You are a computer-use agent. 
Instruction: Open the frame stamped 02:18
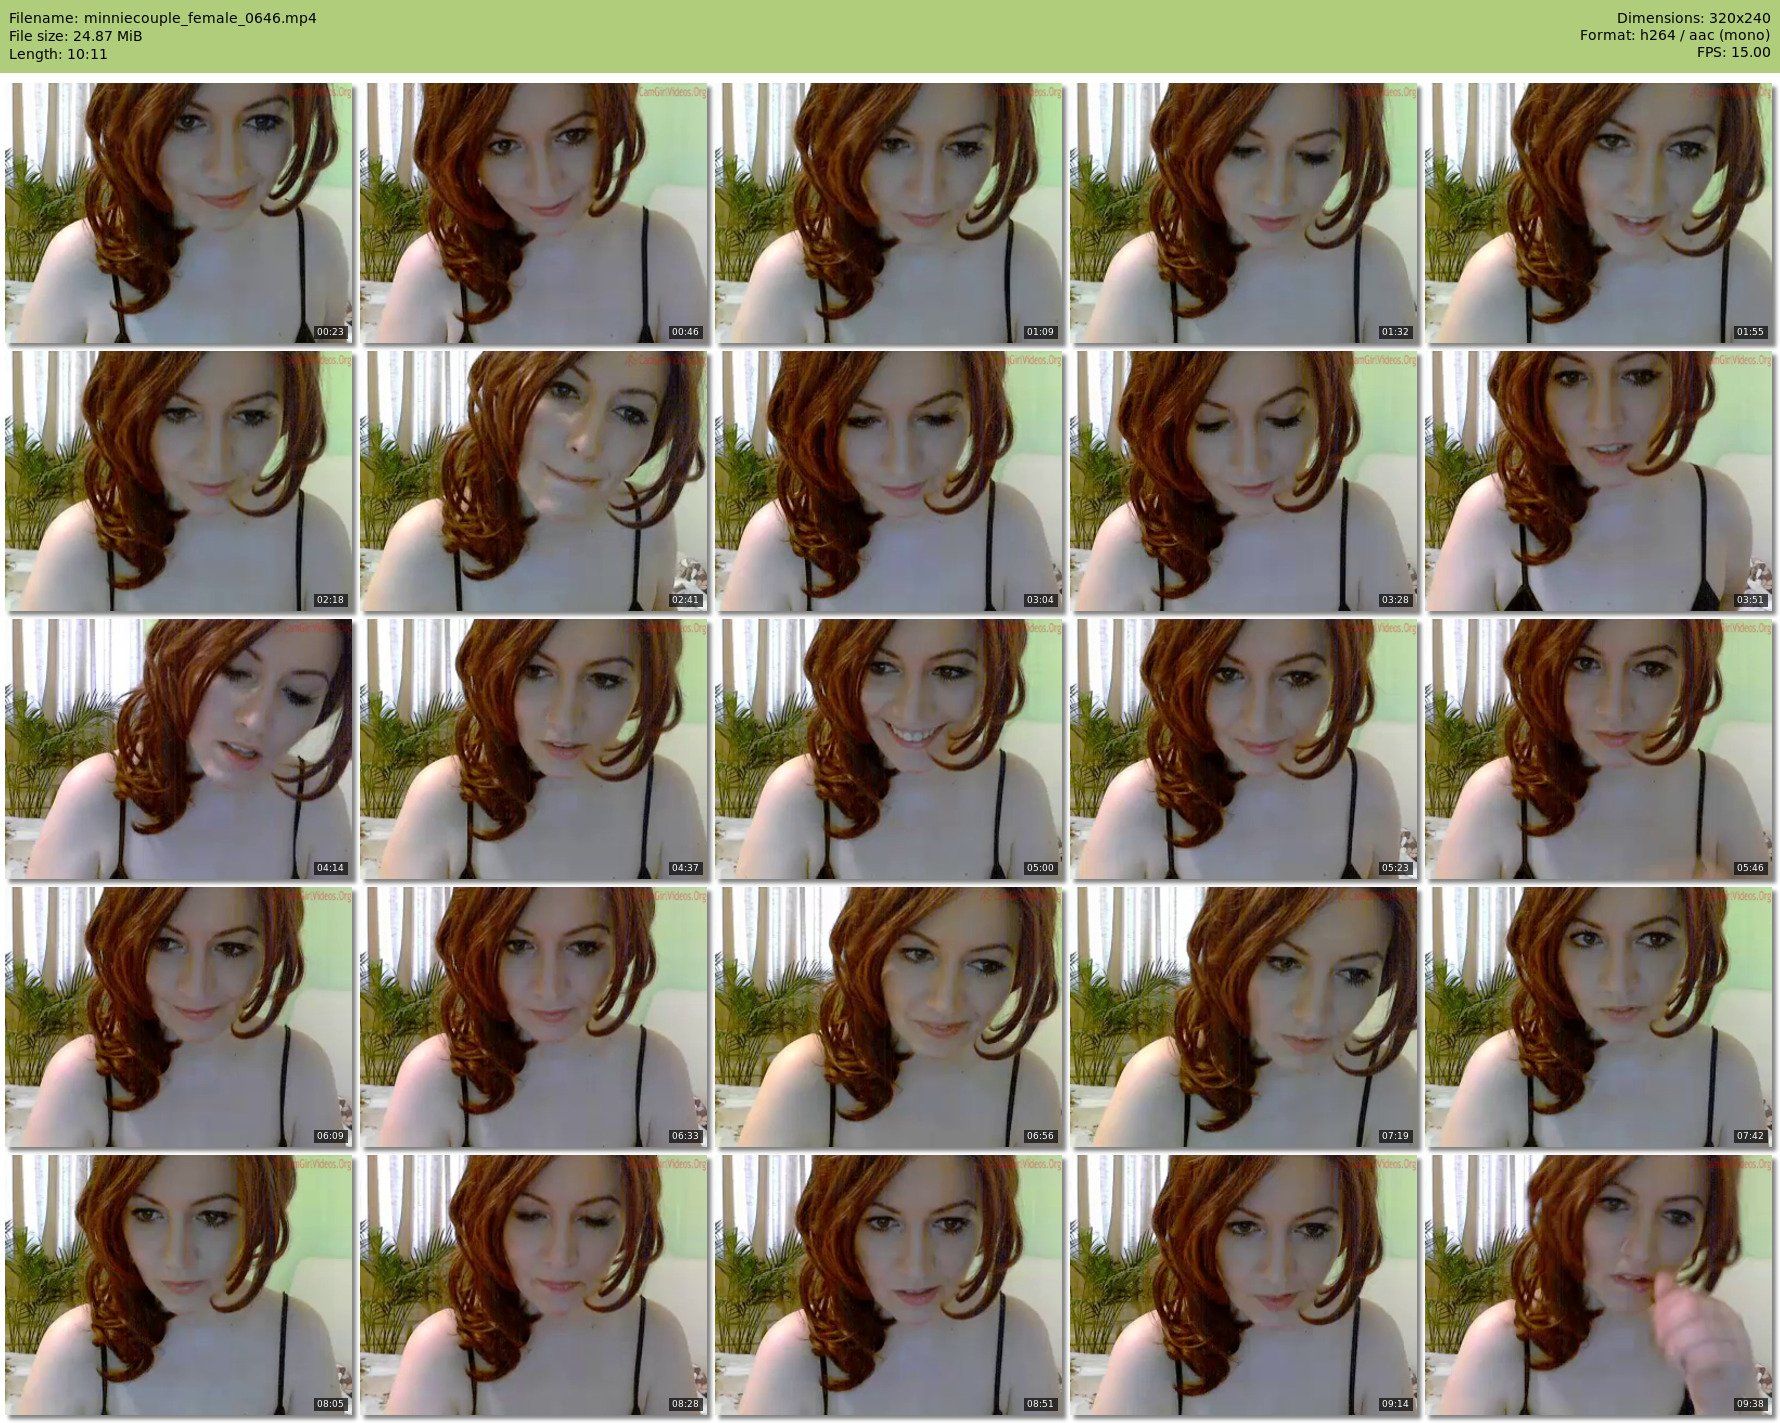[179, 481]
